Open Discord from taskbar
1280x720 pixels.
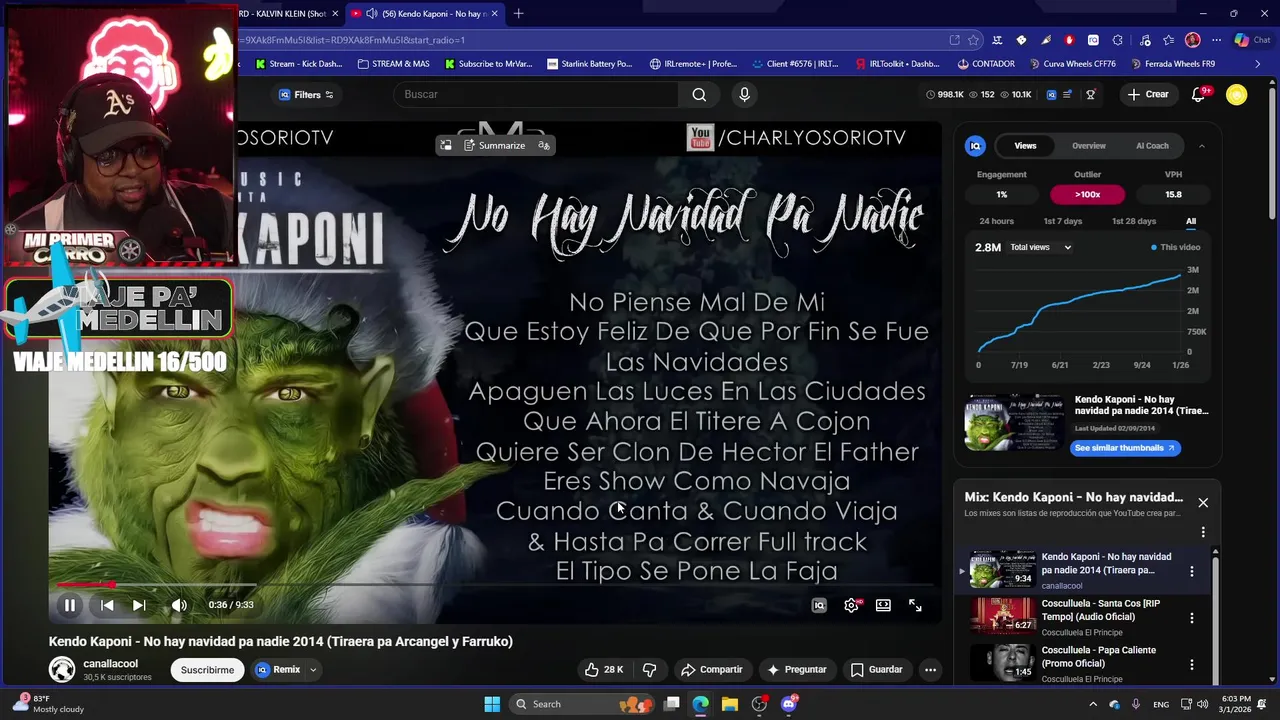coord(789,704)
